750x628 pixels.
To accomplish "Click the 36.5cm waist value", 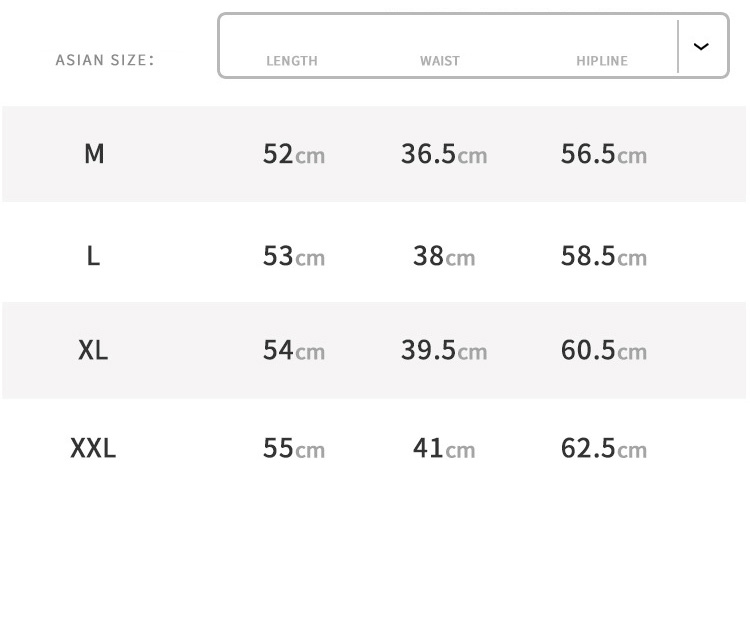I will (x=444, y=154).
